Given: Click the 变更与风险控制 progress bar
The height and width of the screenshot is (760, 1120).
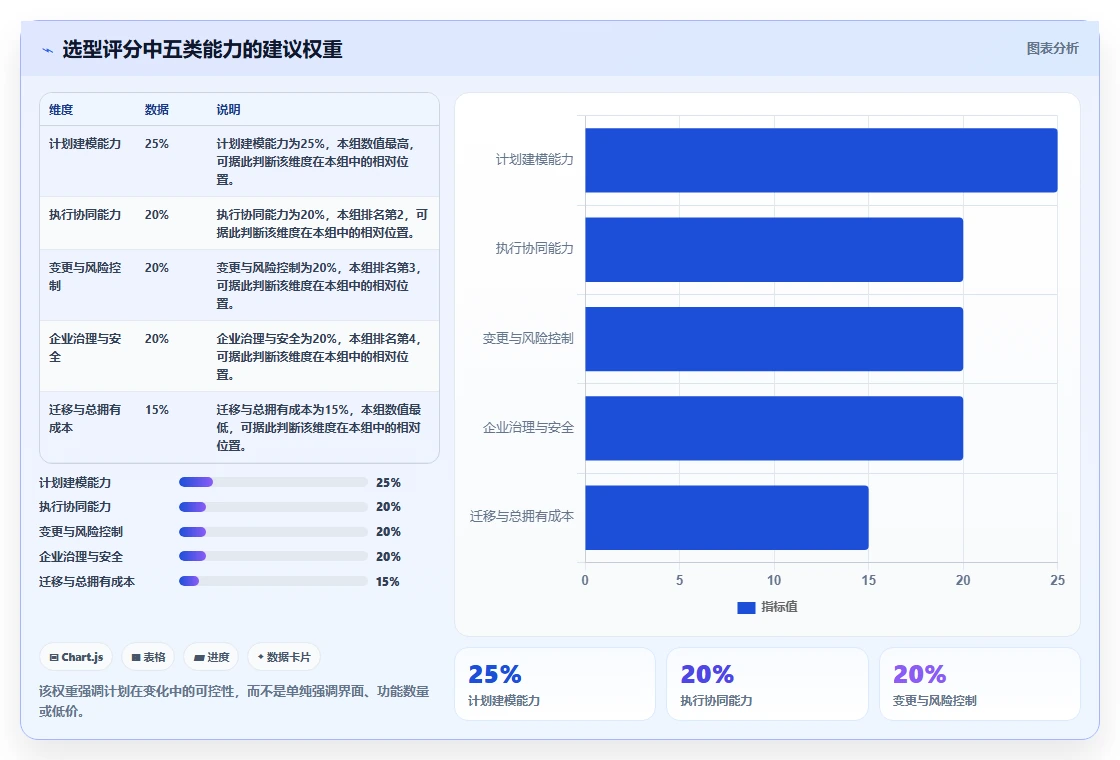Looking at the screenshot, I should click(x=273, y=532).
